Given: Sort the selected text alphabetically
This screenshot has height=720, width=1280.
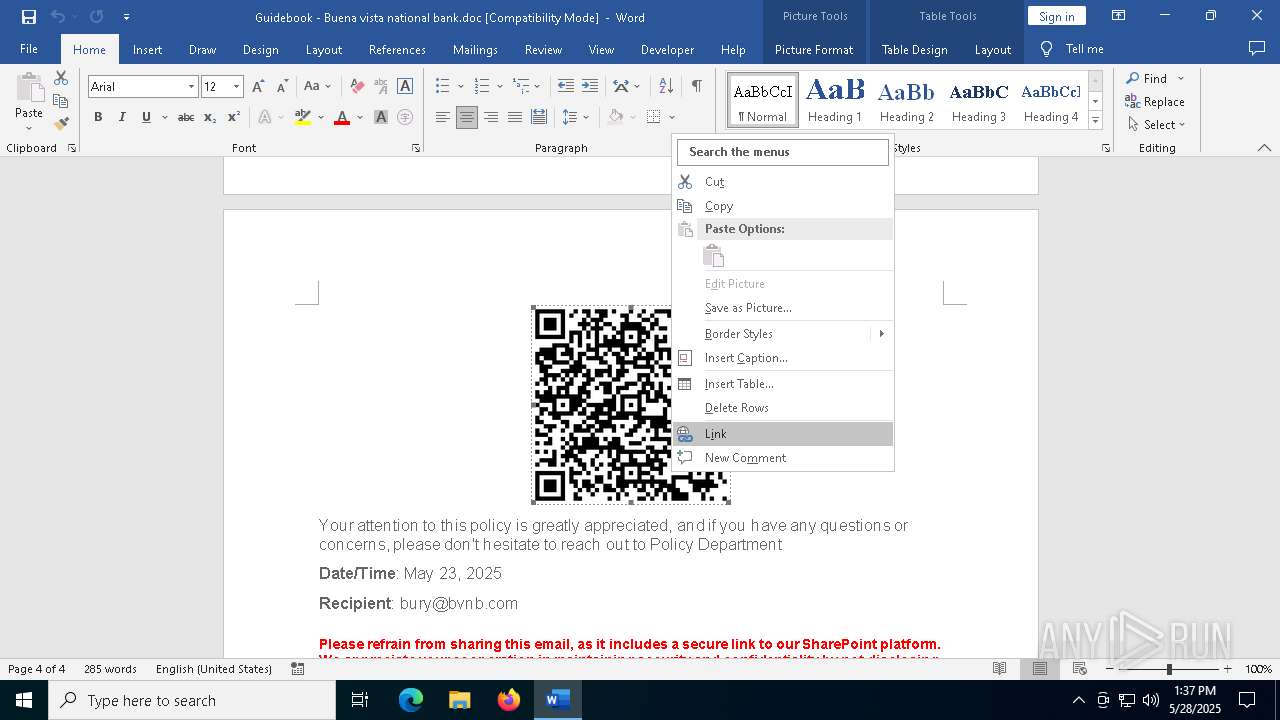Looking at the screenshot, I should [666, 87].
